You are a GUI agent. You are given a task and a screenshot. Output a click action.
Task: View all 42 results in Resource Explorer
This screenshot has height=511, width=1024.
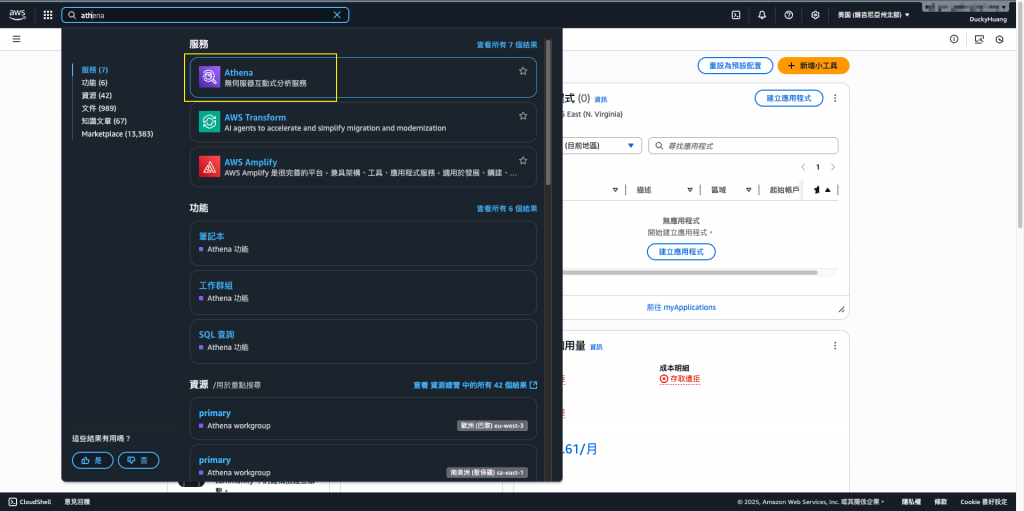coord(475,385)
